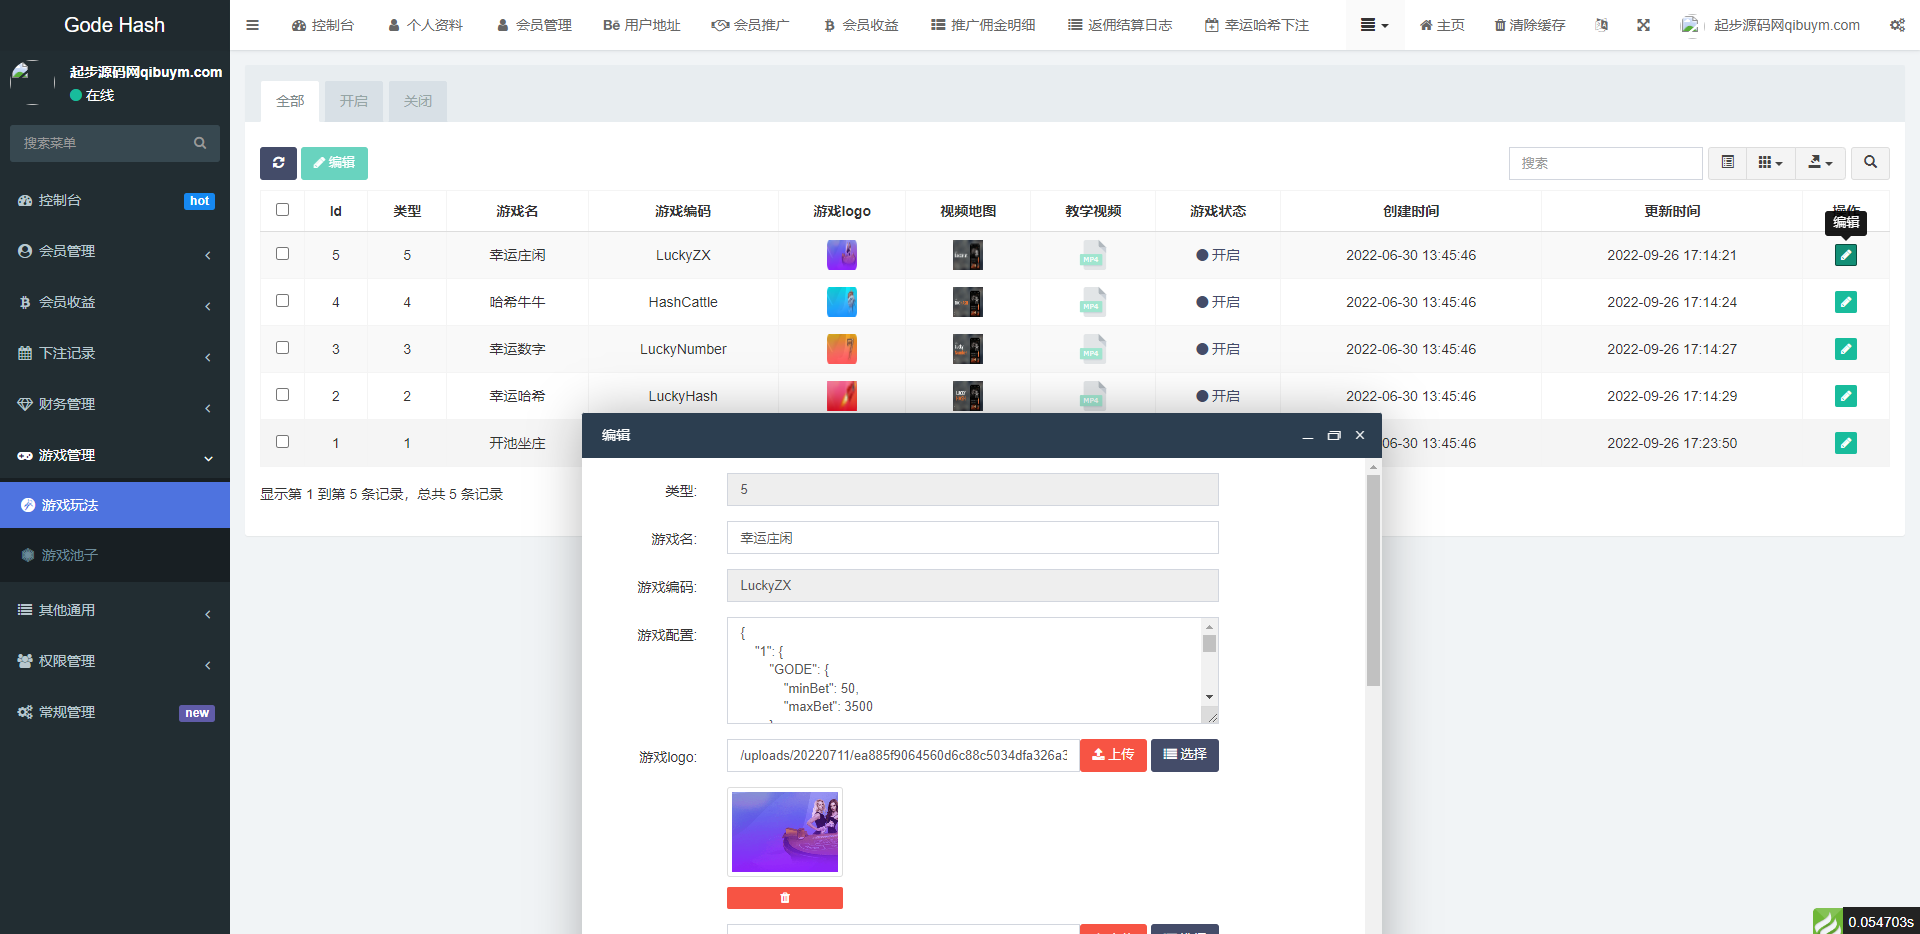
Task: Toggle the table card view icon
Action: [x=1727, y=162]
